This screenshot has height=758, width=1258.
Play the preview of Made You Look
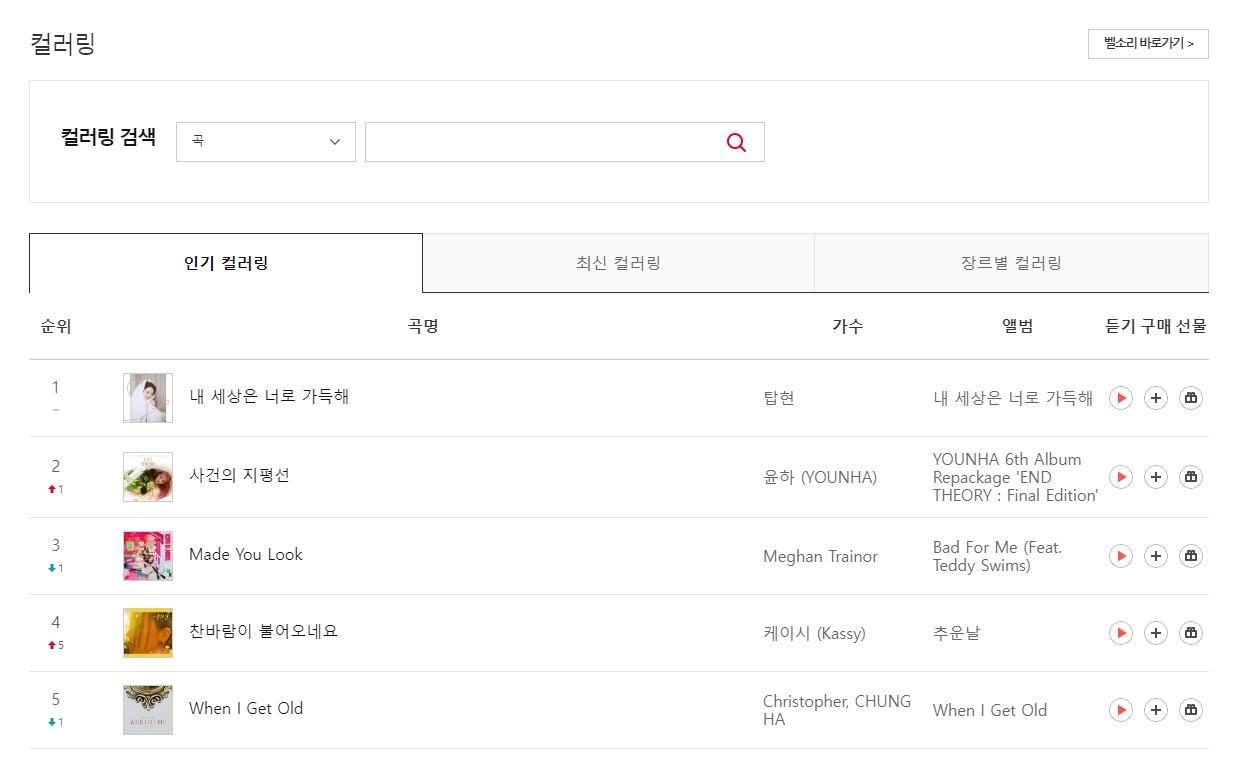tap(1120, 556)
